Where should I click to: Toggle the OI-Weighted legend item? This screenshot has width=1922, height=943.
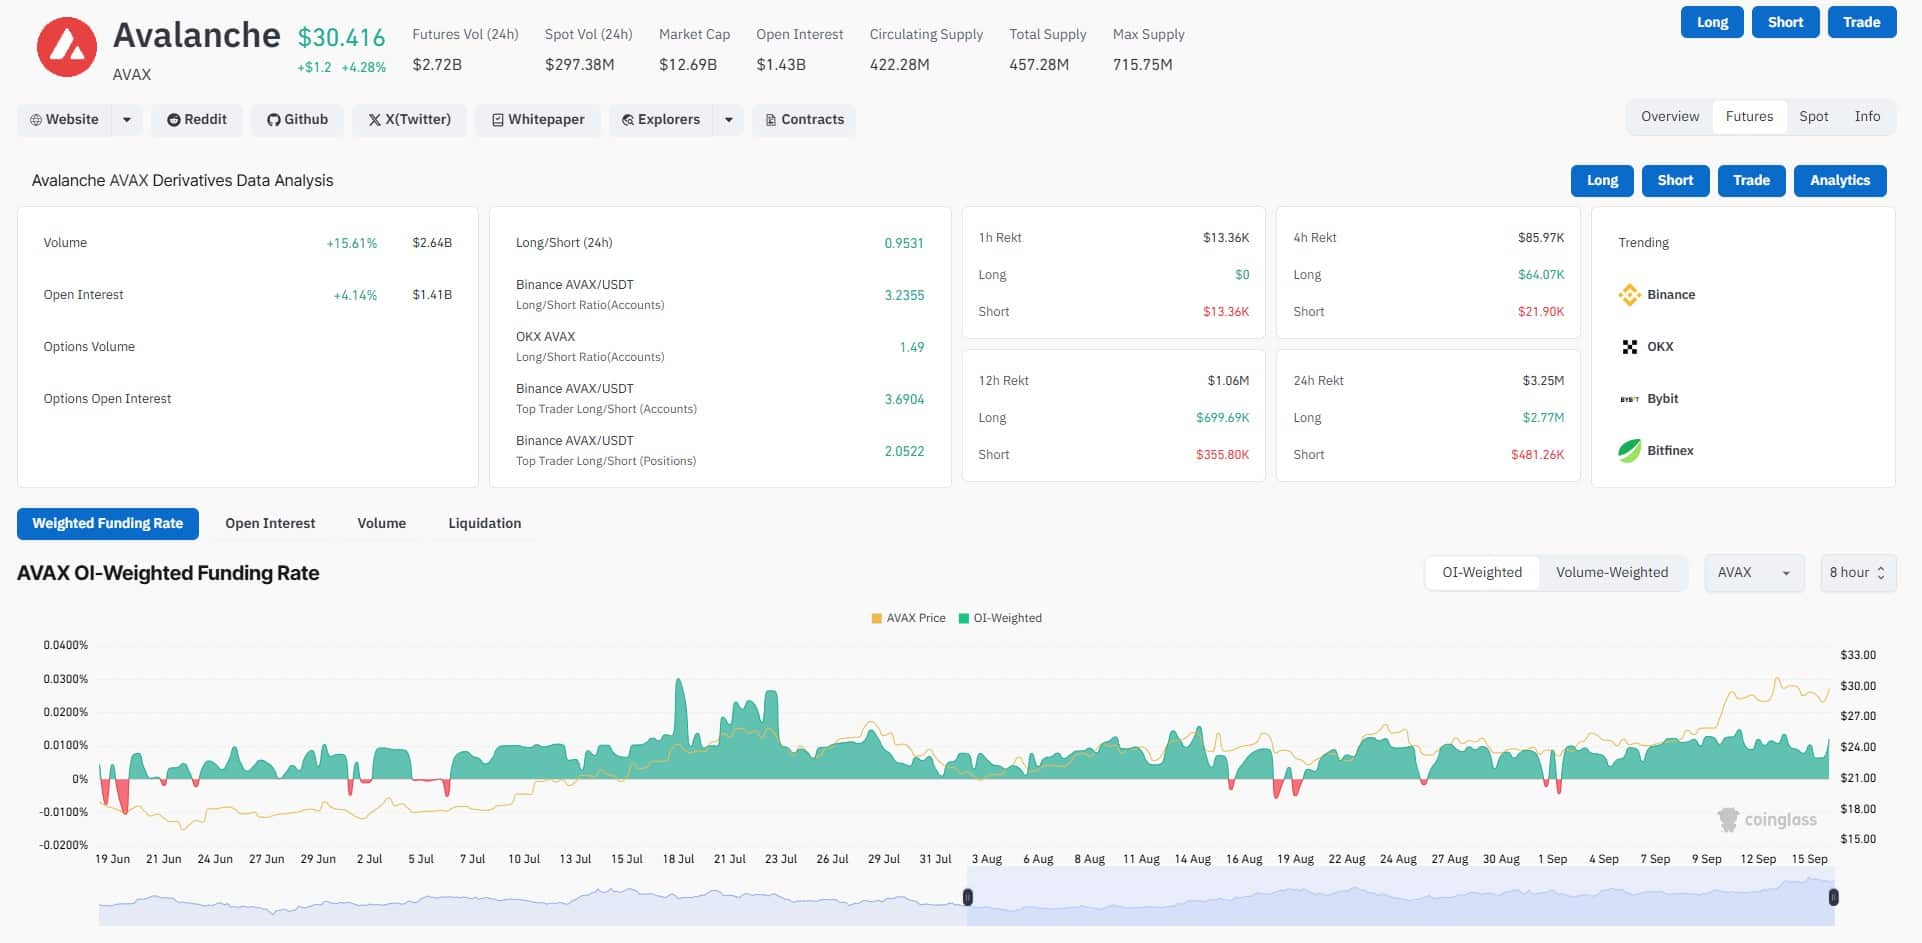1000,617
